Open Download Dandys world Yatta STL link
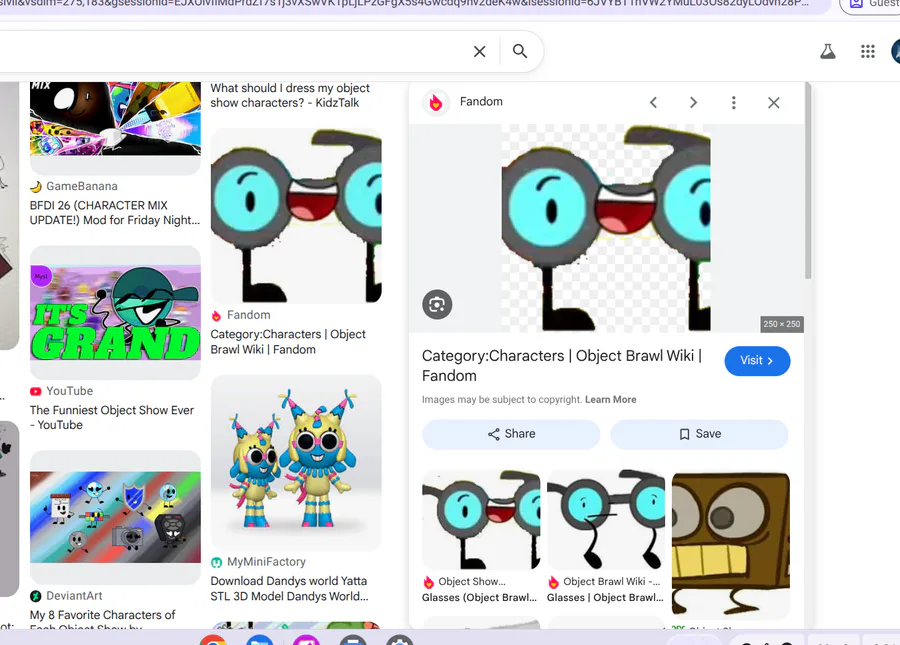The height and width of the screenshot is (645, 900). [x=289, y=589]
